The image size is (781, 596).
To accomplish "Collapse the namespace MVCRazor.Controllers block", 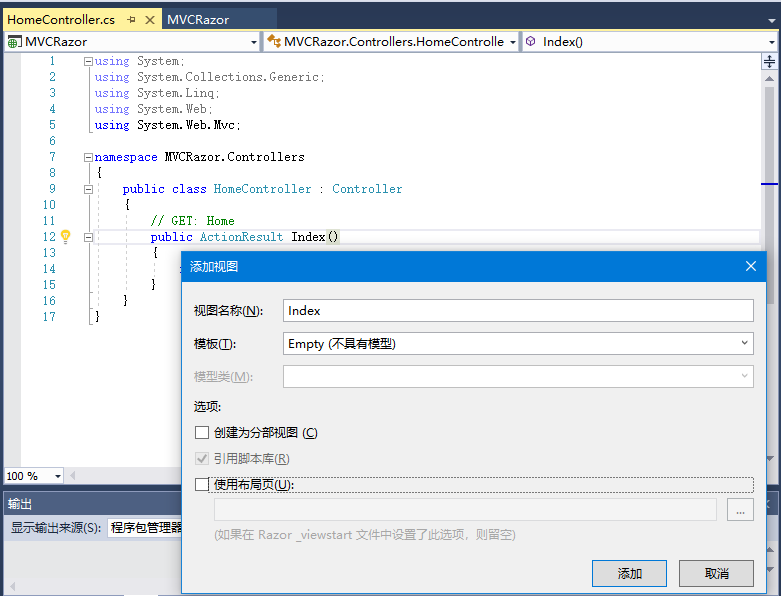I will pyautogui.click(x=88, y=157).
